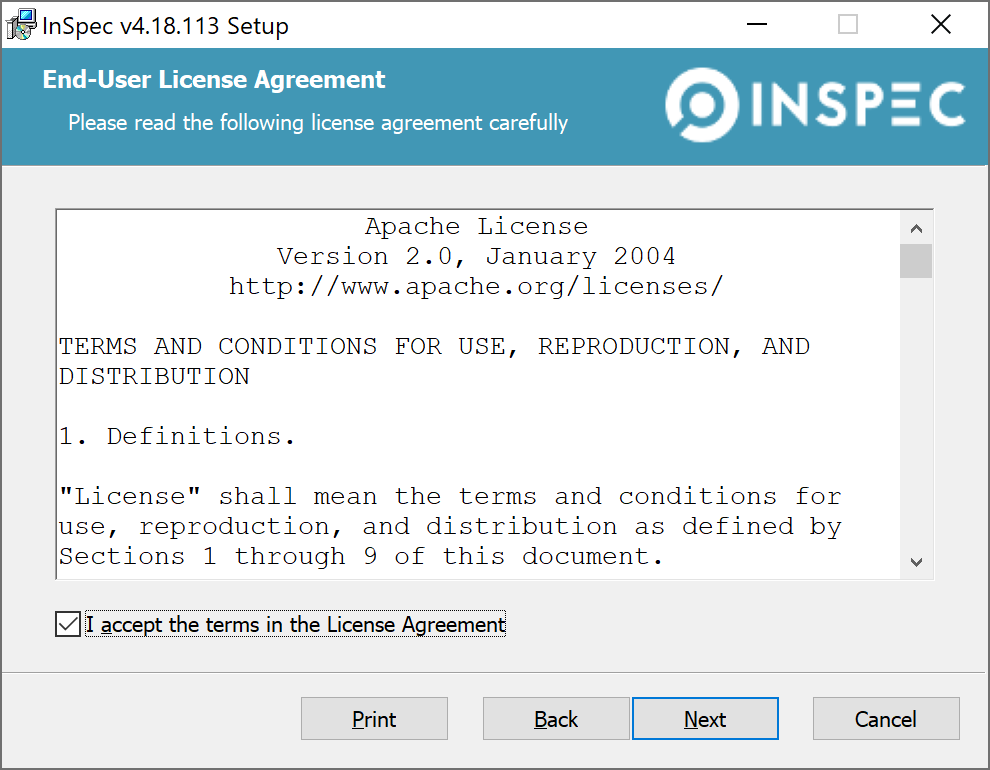Click the setup window title text
Viewport: 990px width, 770px height.
pos(163,24)
